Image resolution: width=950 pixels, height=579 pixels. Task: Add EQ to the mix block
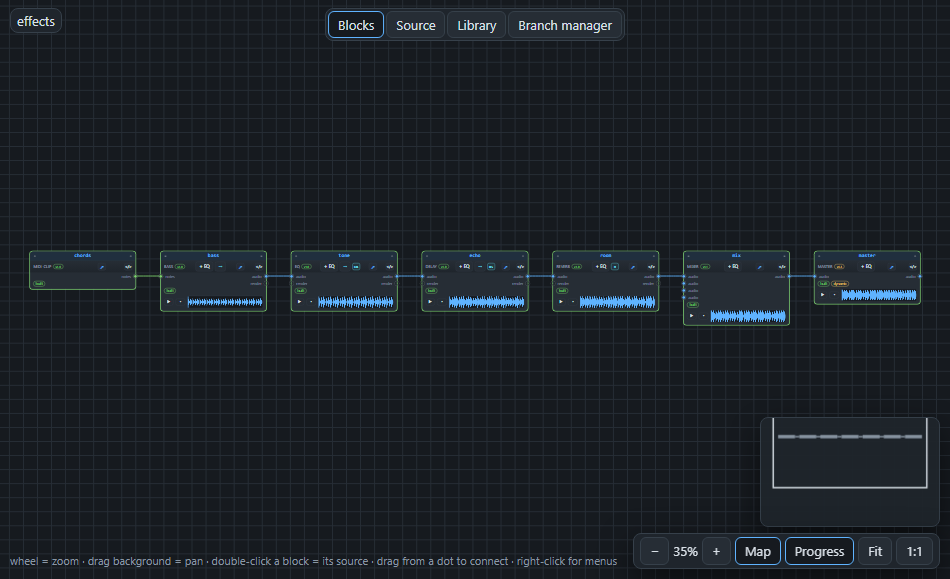733,266
